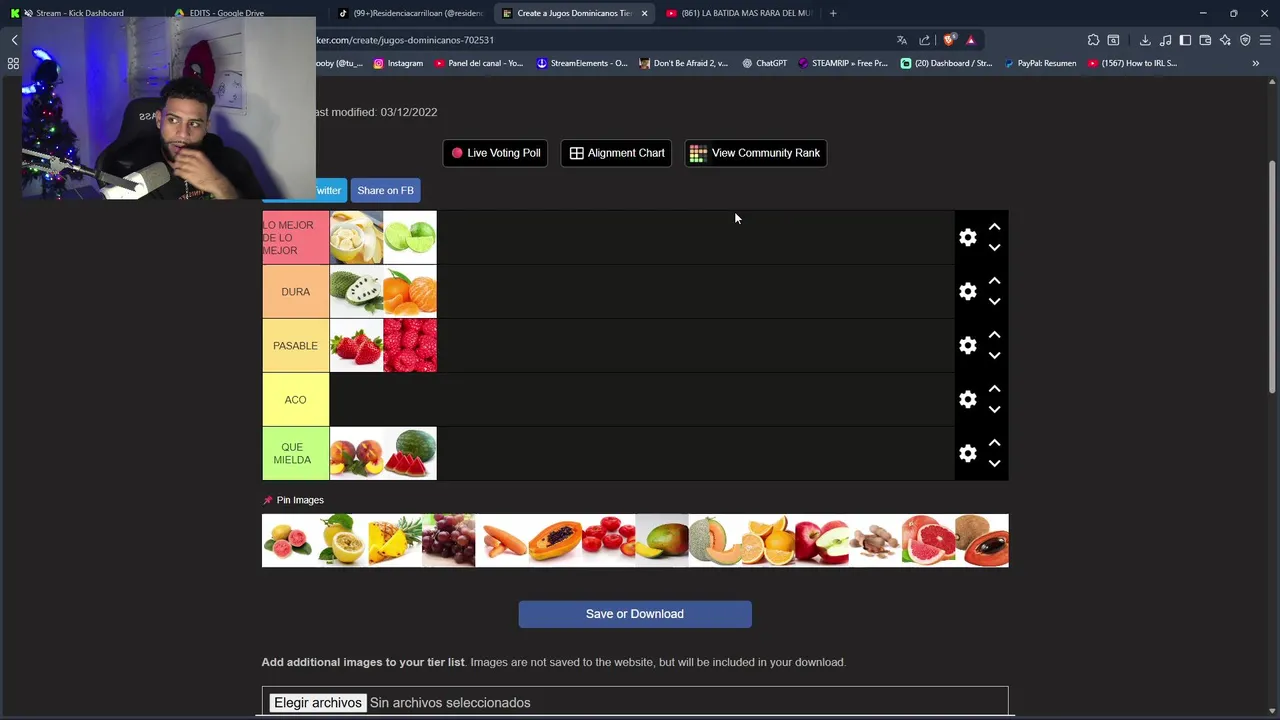Open Brave Wallet icon
This screenshot has width=1280, height=720.
coord(1205,40)
